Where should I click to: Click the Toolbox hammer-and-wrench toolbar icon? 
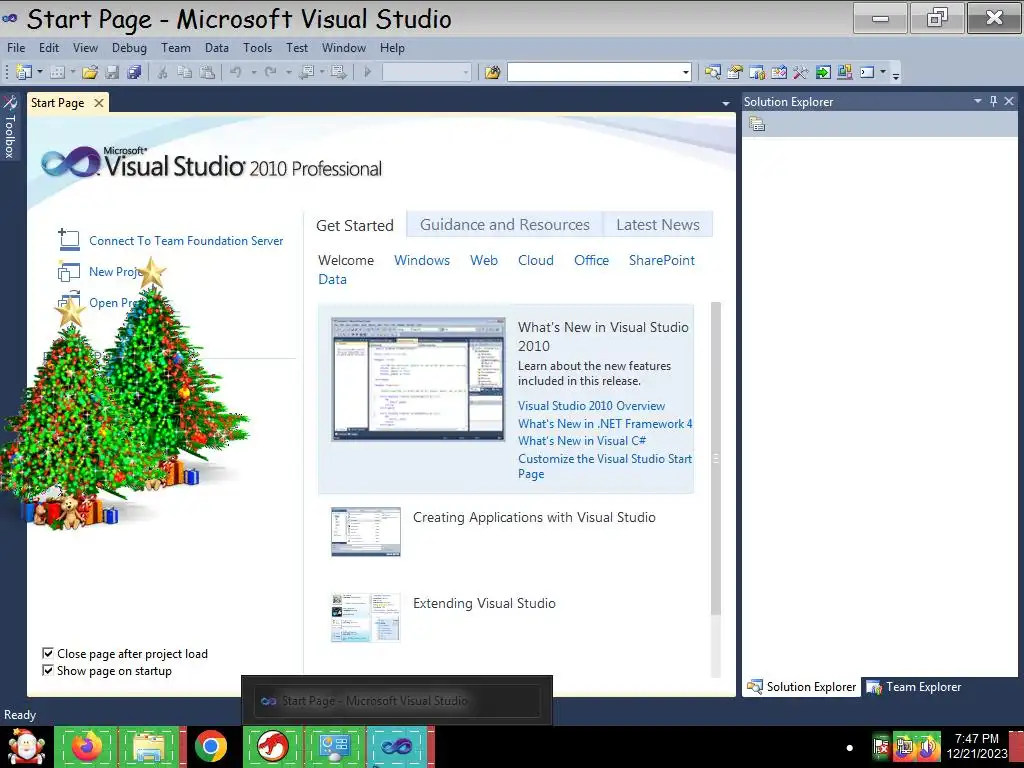point(801,72)
